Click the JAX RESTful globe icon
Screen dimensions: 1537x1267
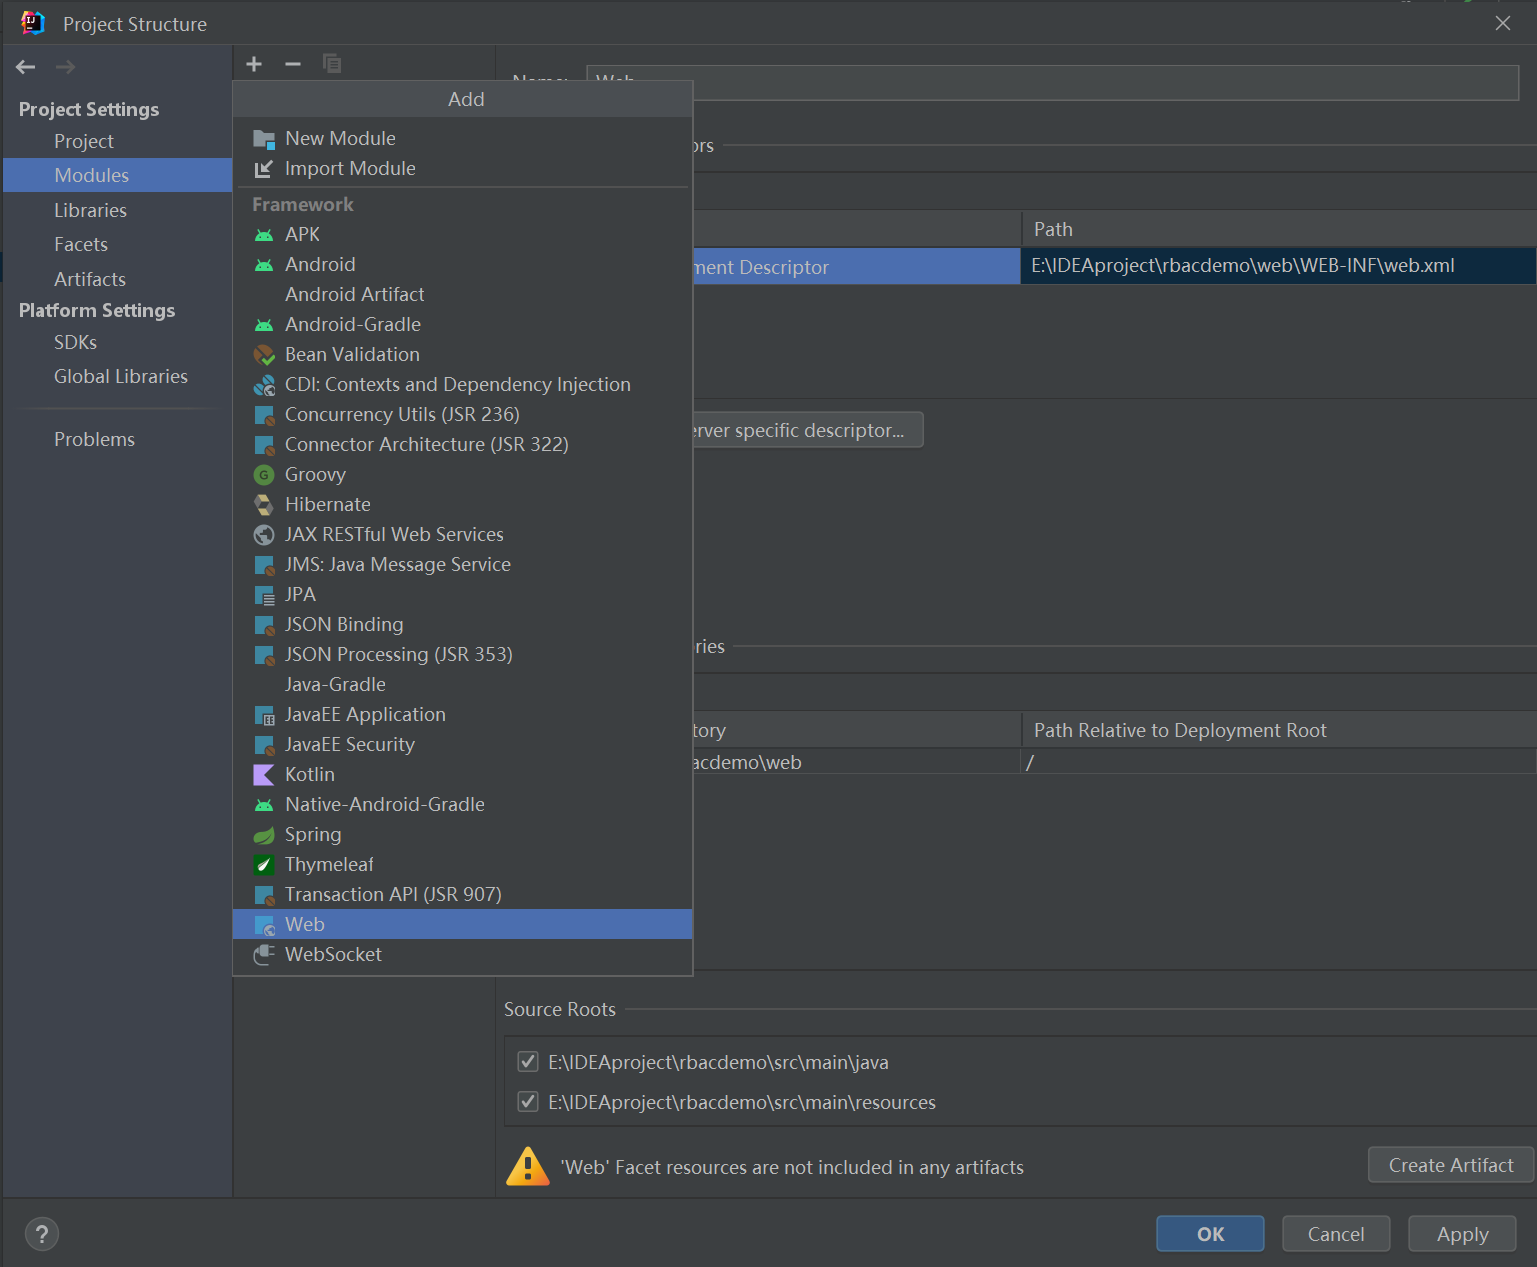264,535
